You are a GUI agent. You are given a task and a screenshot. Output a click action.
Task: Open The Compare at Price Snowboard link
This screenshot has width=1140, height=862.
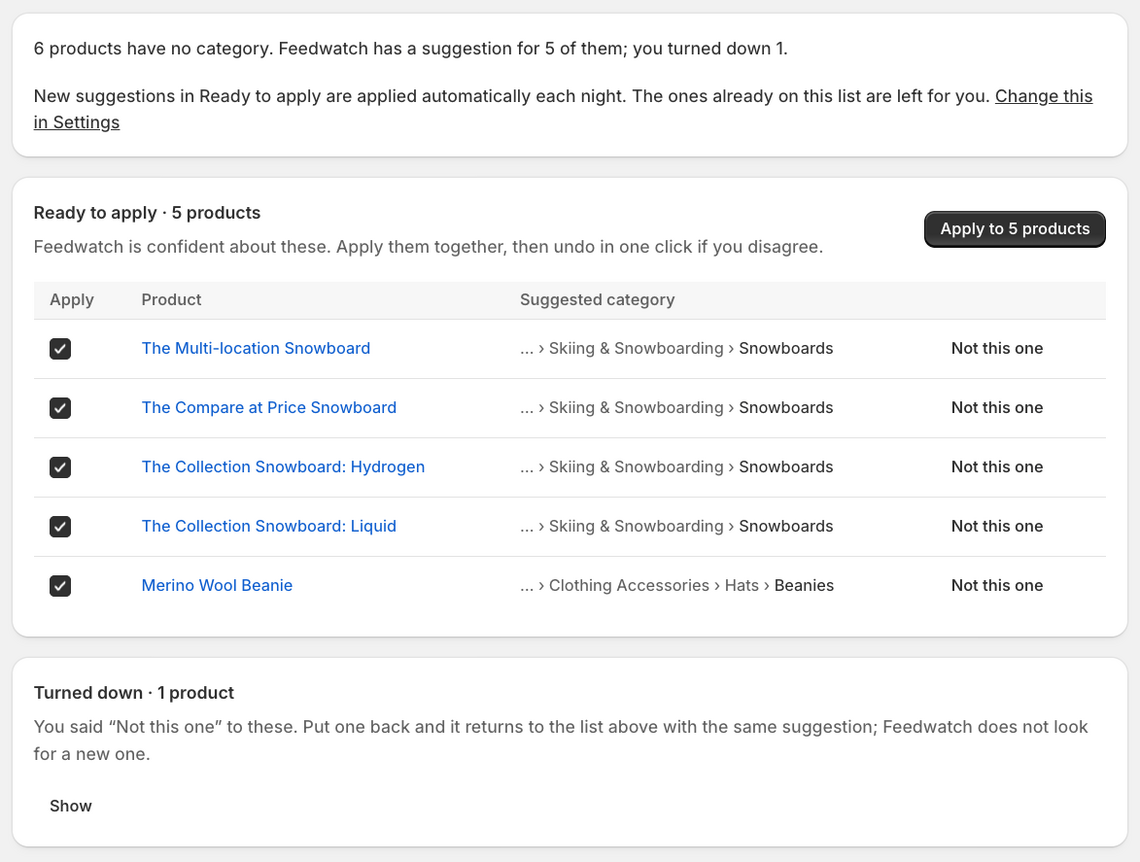269,408
